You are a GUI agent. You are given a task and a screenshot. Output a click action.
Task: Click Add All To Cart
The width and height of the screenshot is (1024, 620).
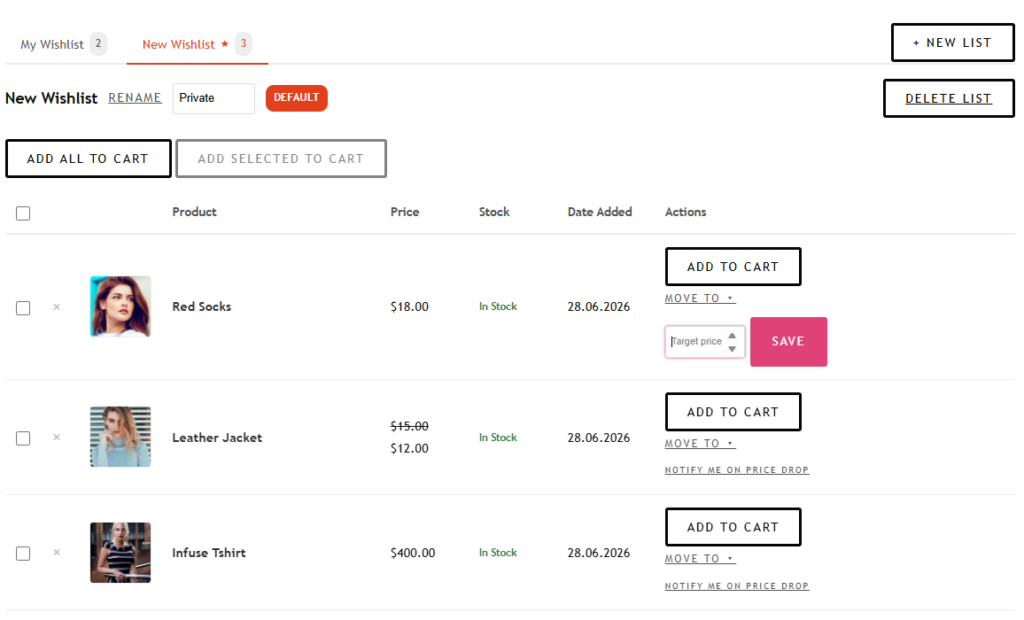(88, 159)
